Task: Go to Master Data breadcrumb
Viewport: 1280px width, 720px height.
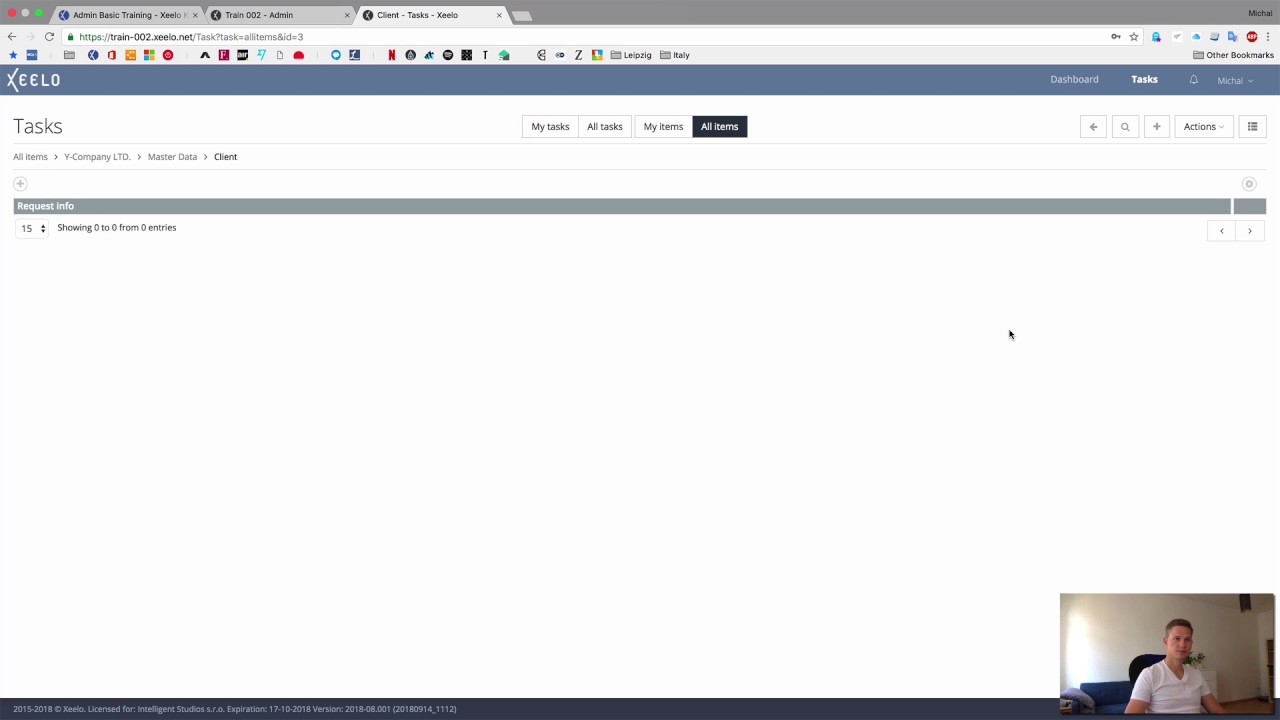Action: tap(172, 157)
